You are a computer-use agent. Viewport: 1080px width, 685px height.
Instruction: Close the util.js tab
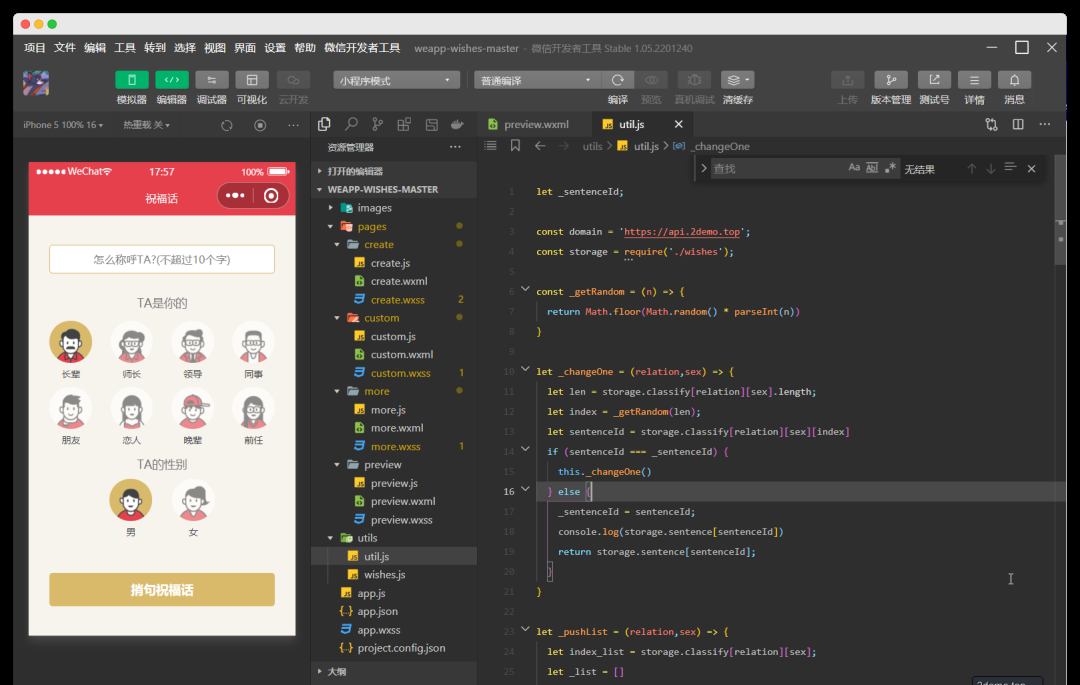click(x=678, y=124)
